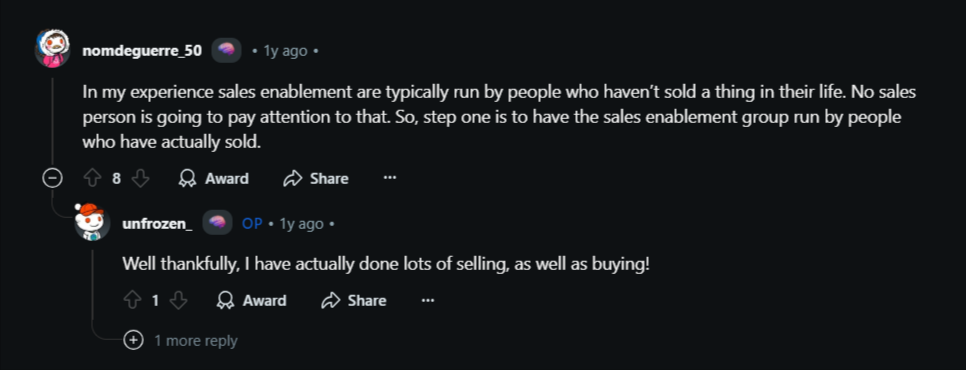Open more options on nomdeguerre_50's comment
Viewport: 966px width, 370px height.
[389, 179]
